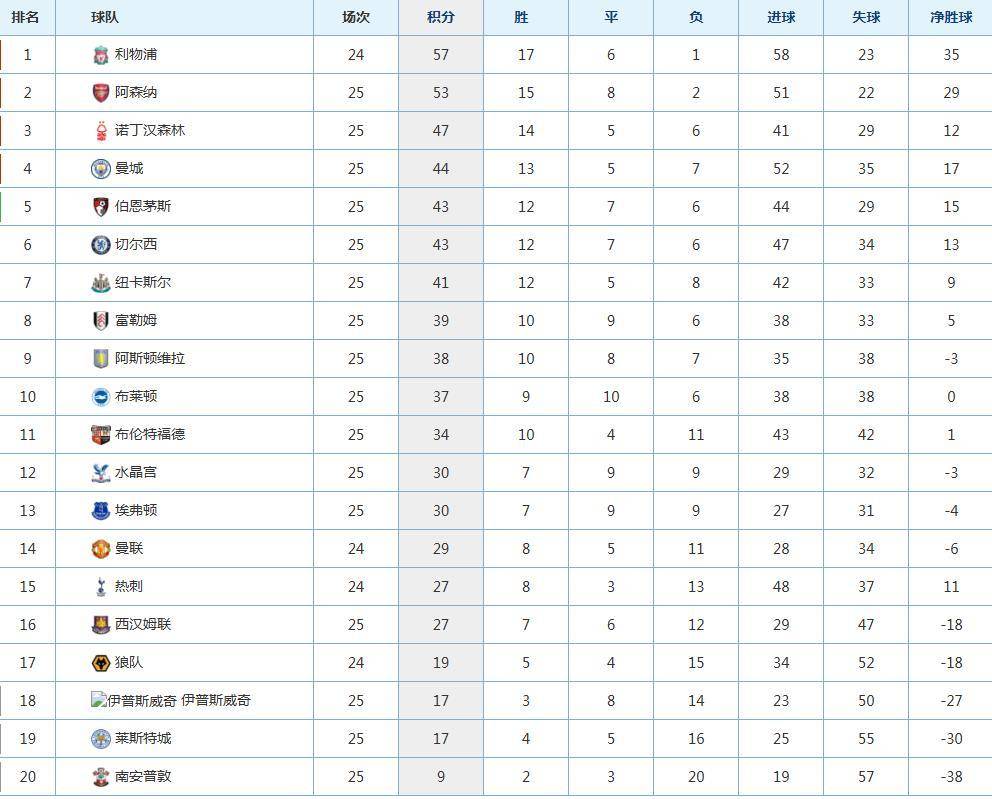The height and width of the screenshot is (799, 992).
Task: Click the broken 伊普斯威奇 logo image
Action: point(133,700)
